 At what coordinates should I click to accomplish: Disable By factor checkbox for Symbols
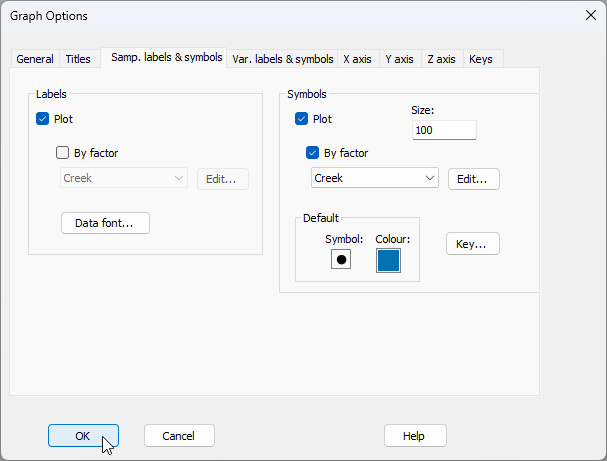(x=313, y=154)
